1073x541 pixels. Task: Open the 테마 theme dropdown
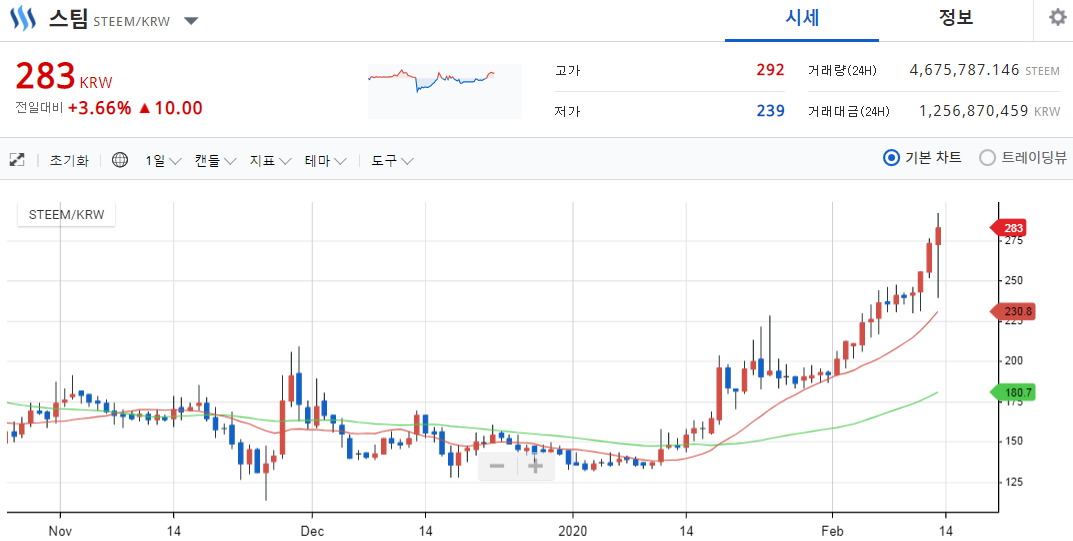[x=326, y=161]
